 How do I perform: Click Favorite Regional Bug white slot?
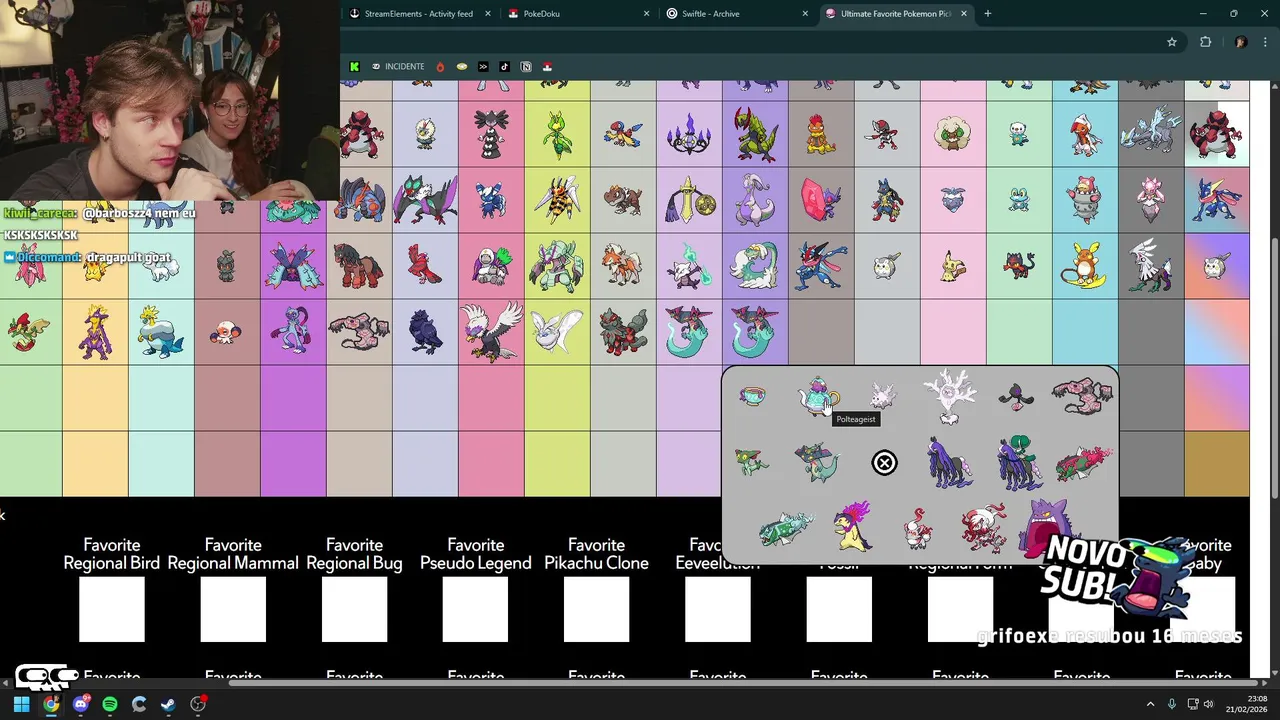coord(354,609)
